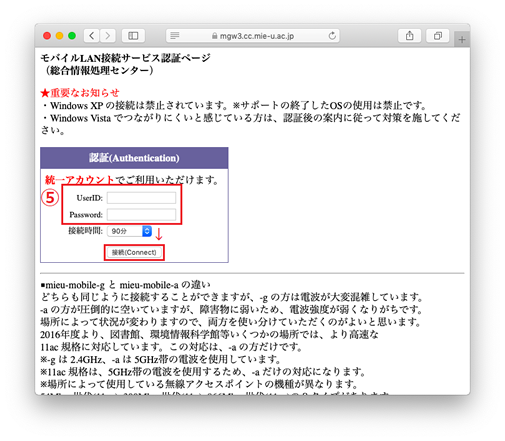Screen dimensions: 505x441
Task: Focus the Password text field
Action: click(x=141, y=215)
